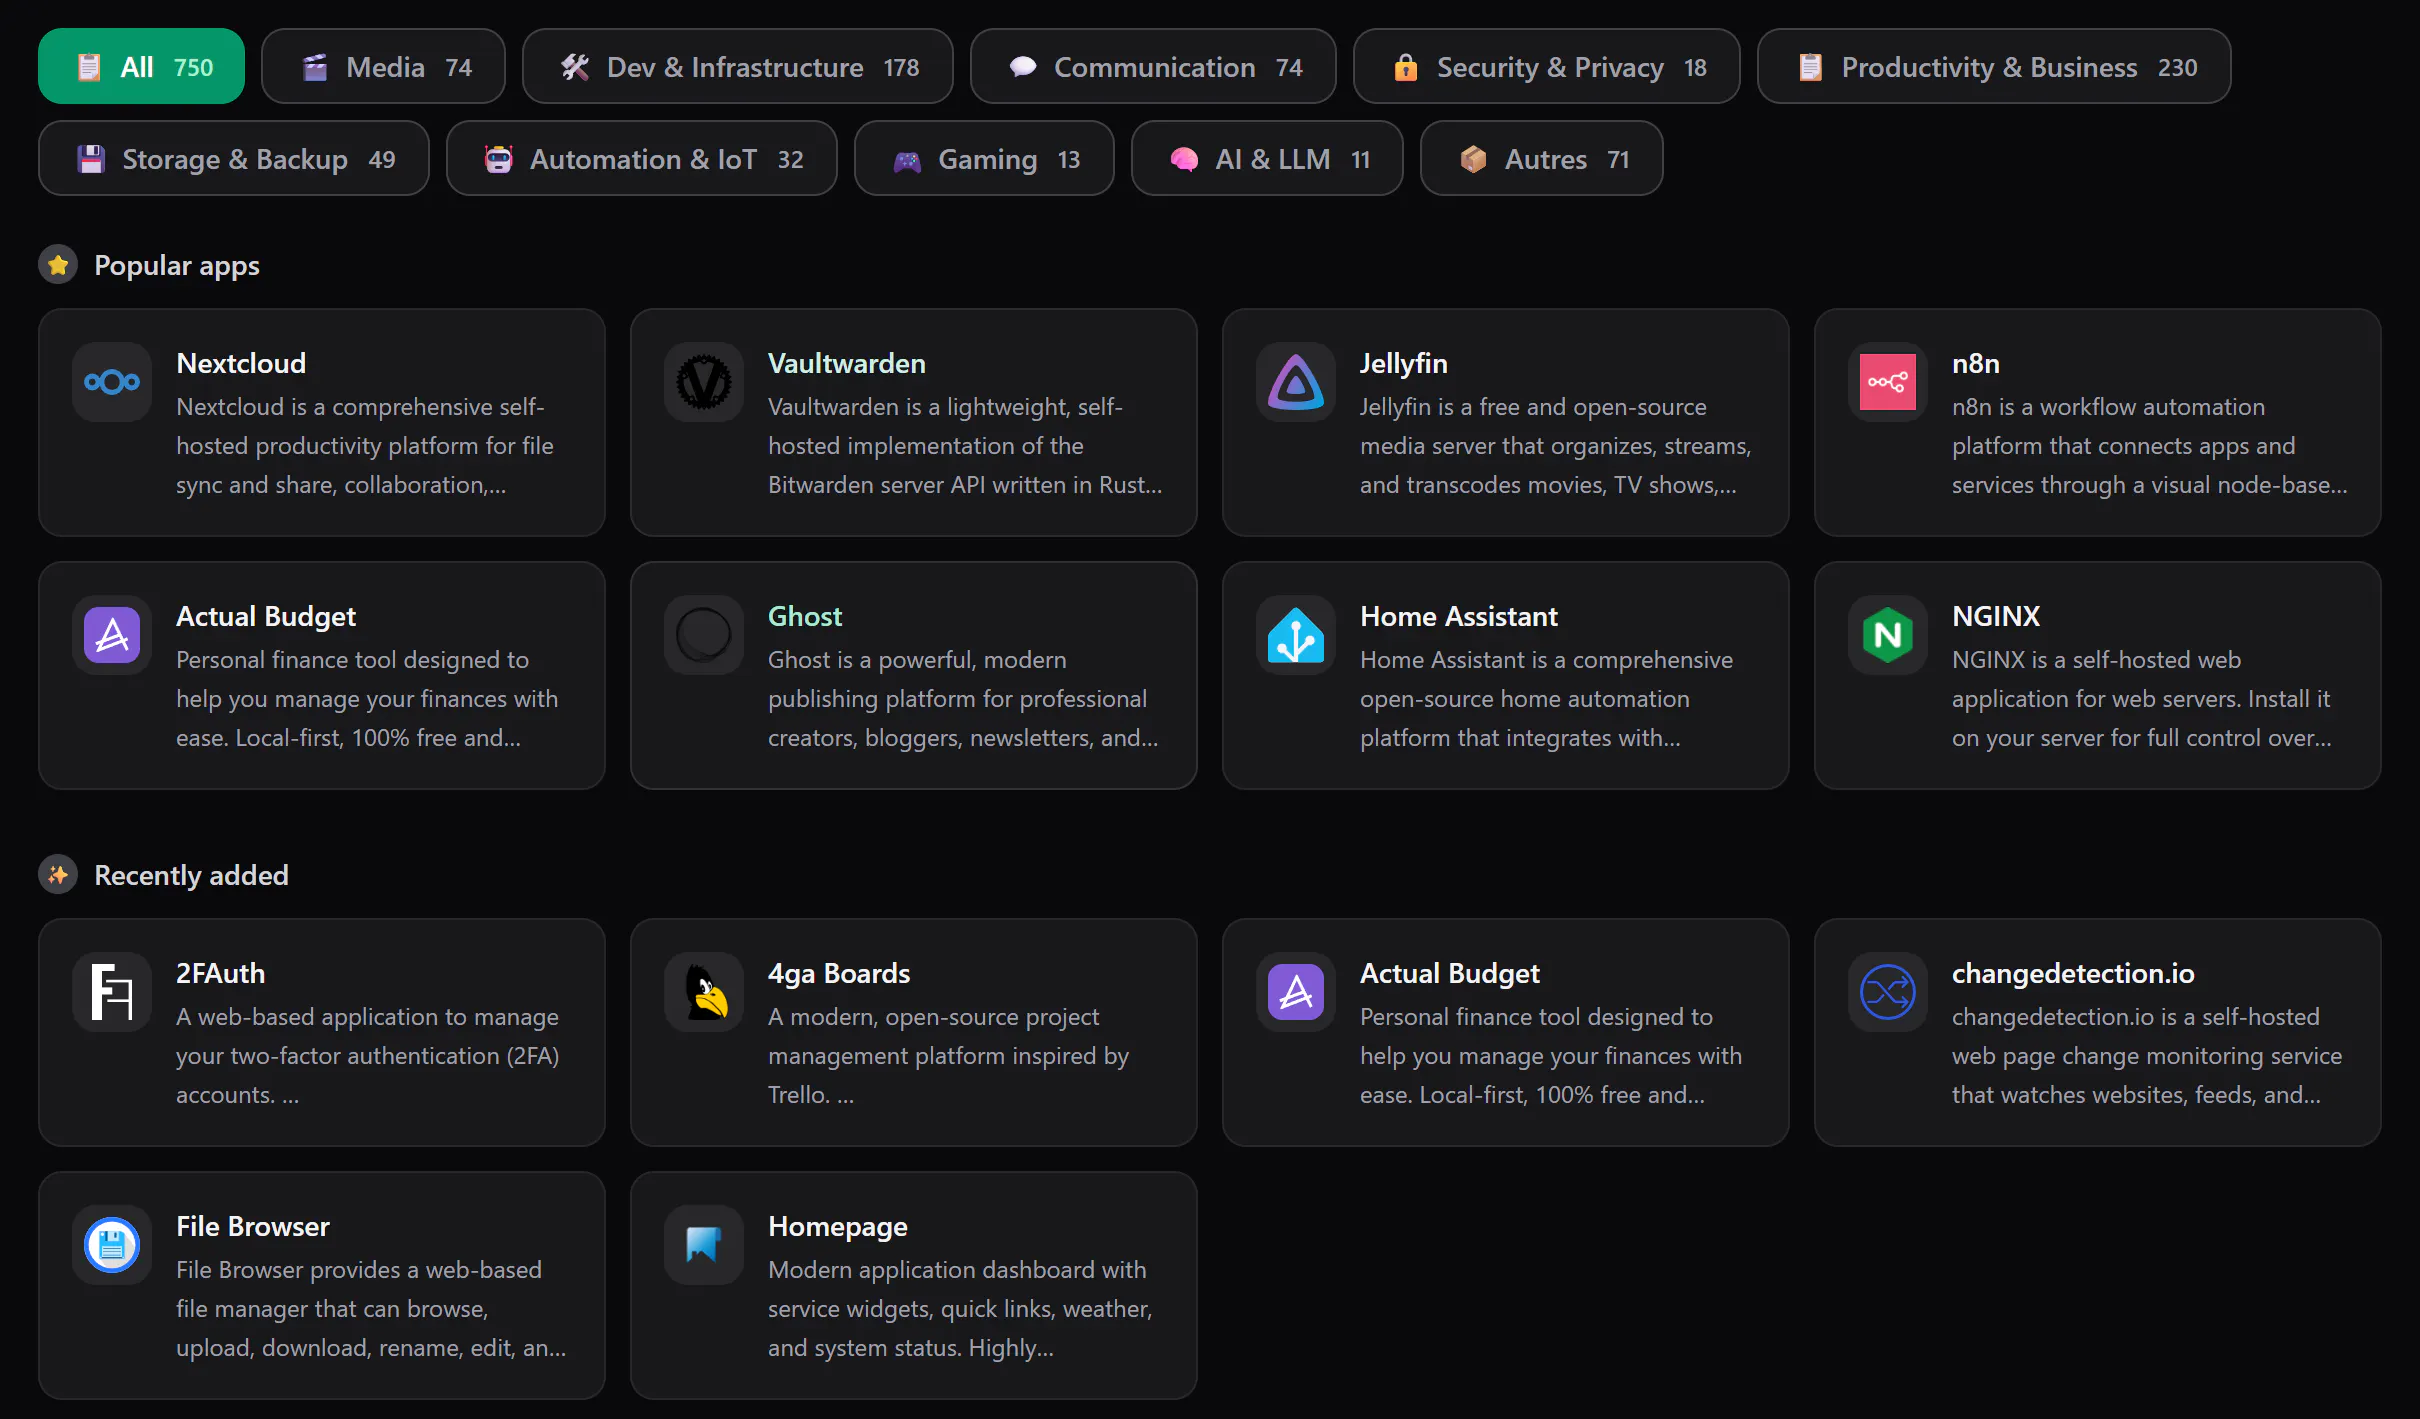Click the Homepage bookmark icon
The image size is (2420, 1419).
click(704, 1245)
